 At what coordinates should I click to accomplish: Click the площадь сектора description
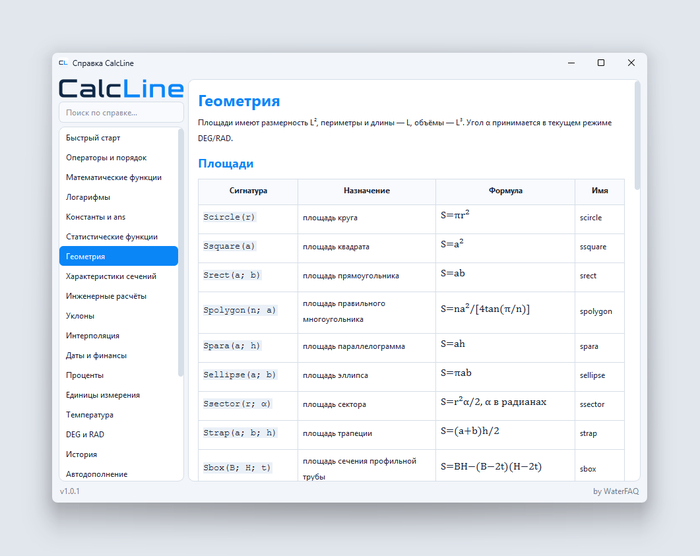(334, 405)
